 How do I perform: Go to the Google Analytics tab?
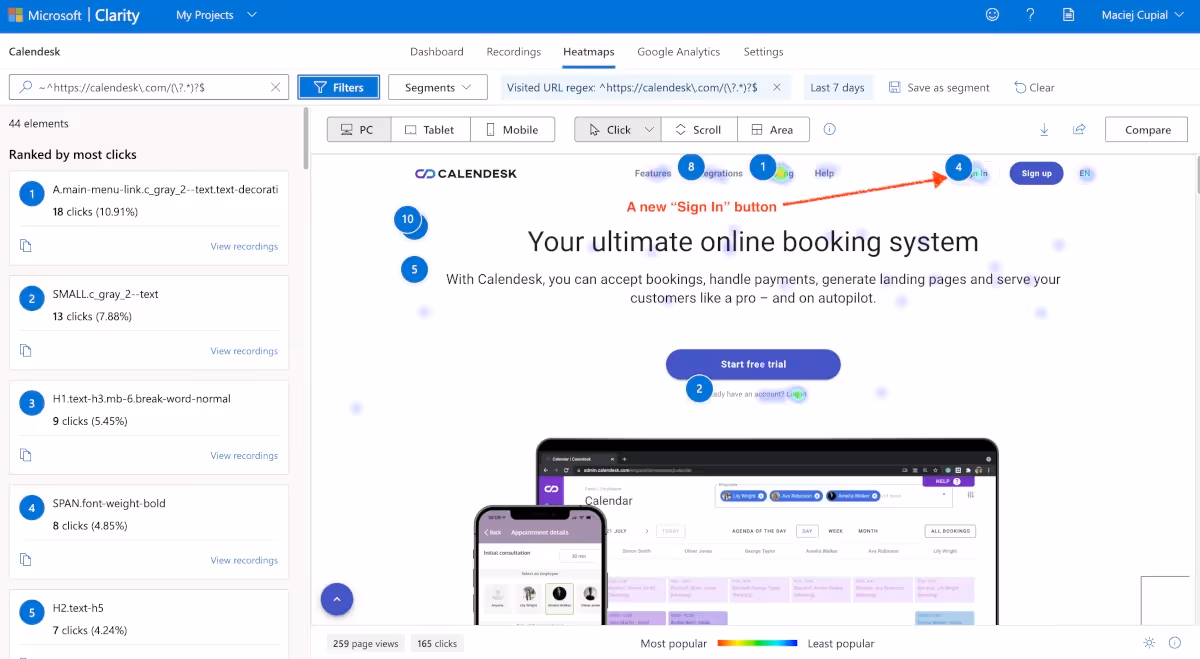[678, 52]
